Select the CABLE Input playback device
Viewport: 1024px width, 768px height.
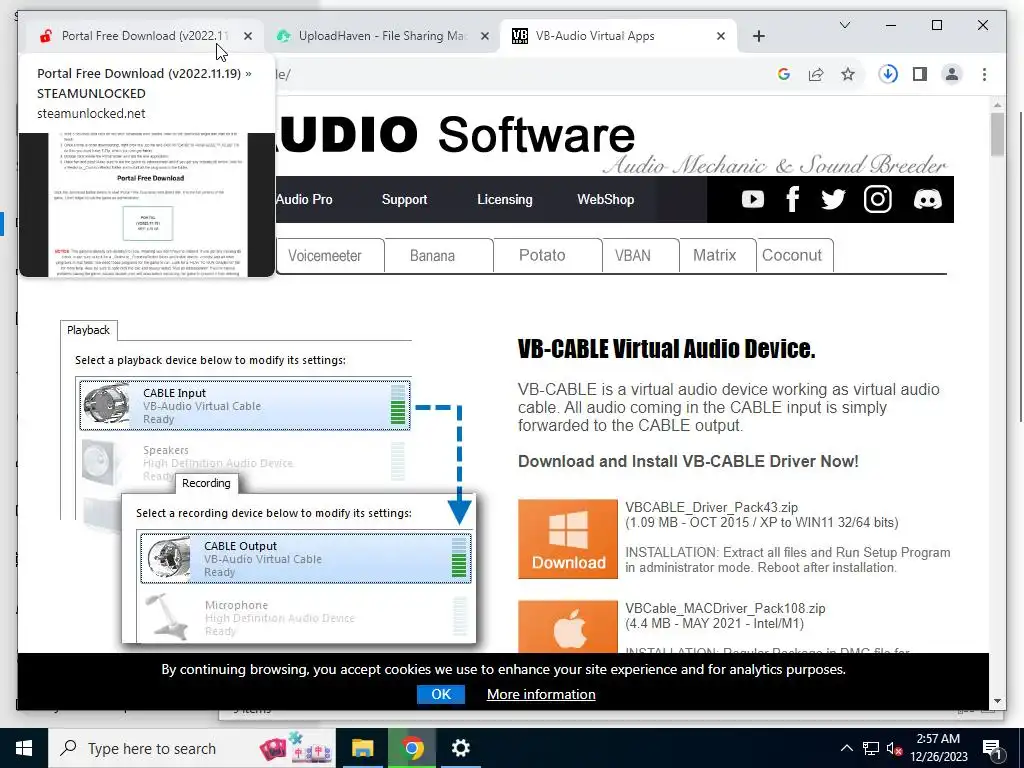point(245,406)
